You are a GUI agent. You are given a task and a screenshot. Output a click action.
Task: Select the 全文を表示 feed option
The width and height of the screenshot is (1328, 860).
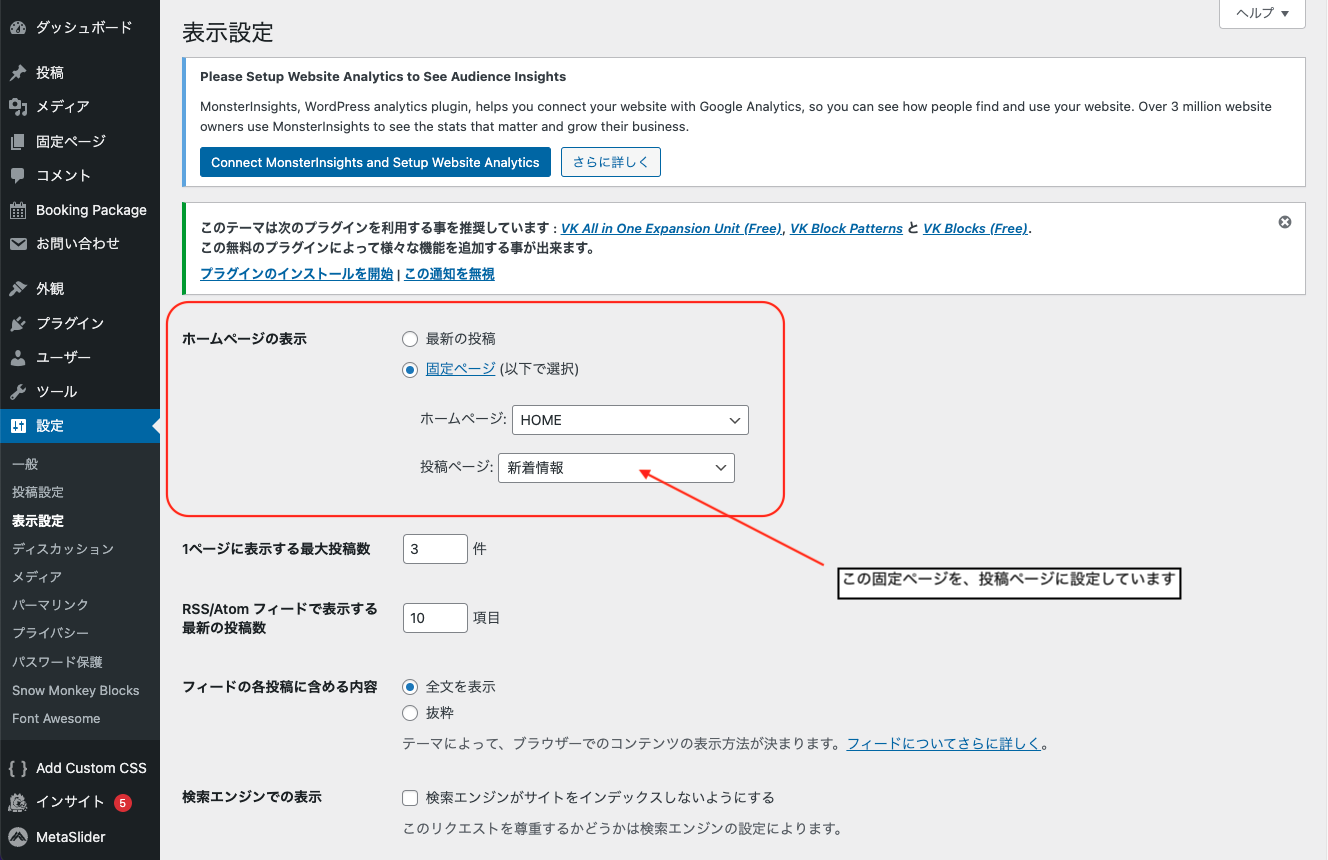tap(410, 687)
